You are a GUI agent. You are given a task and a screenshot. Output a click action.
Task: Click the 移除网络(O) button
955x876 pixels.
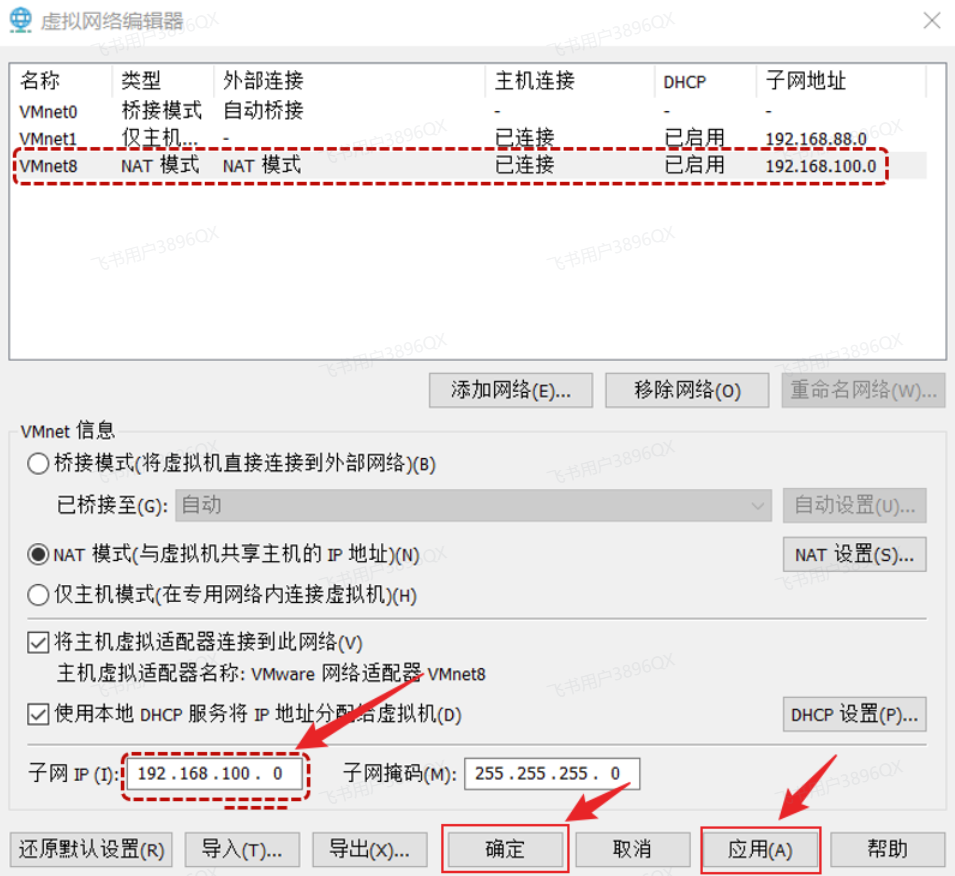pos(686,390)
